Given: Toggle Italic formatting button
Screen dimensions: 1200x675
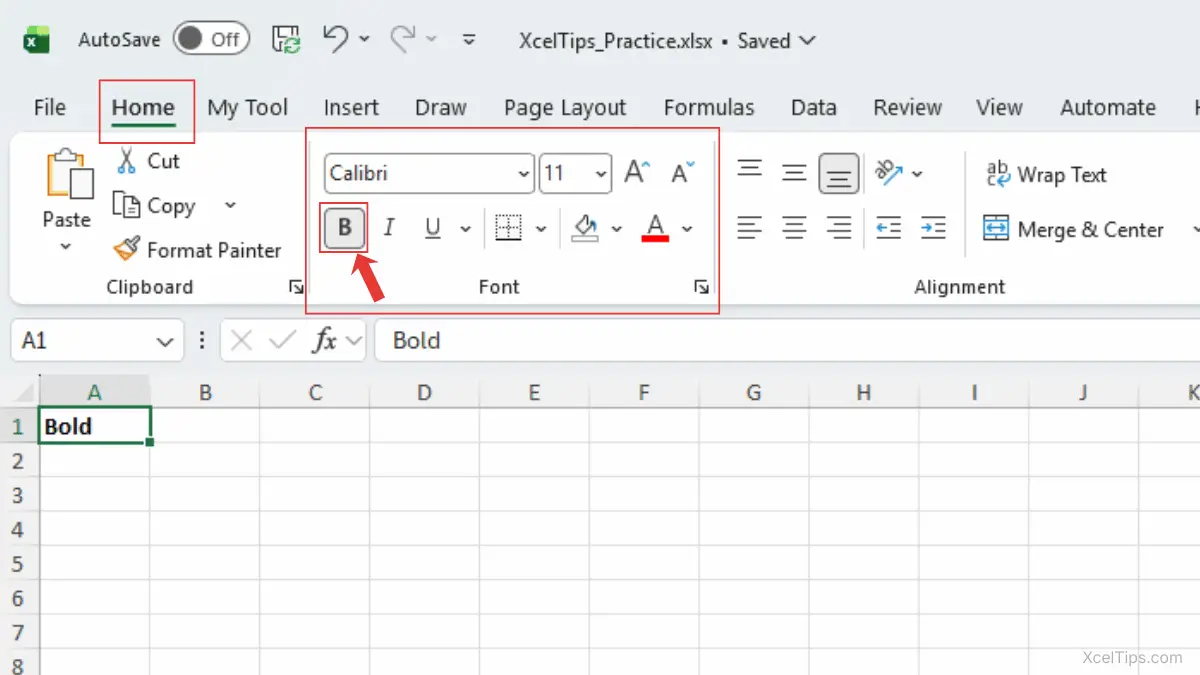Looking at the screenshot, I should (389, 228).
